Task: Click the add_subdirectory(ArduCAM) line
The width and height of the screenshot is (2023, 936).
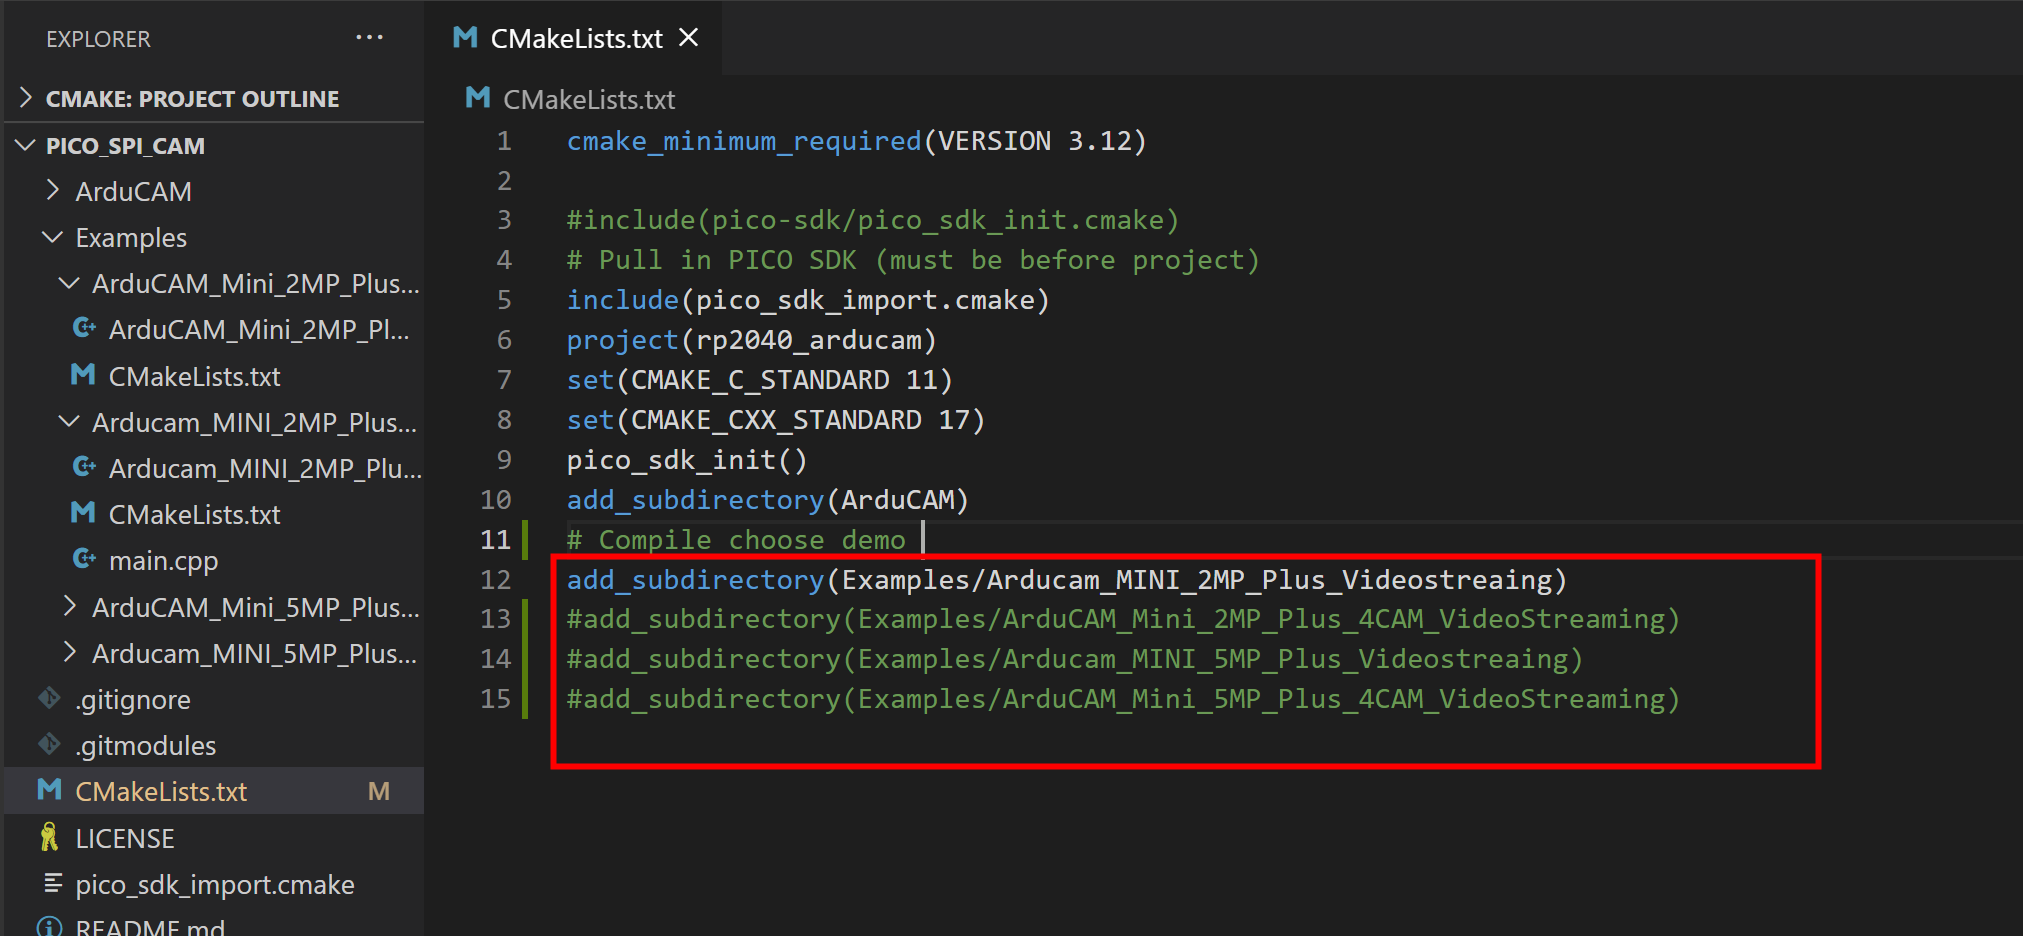Action: pos(768,500)
